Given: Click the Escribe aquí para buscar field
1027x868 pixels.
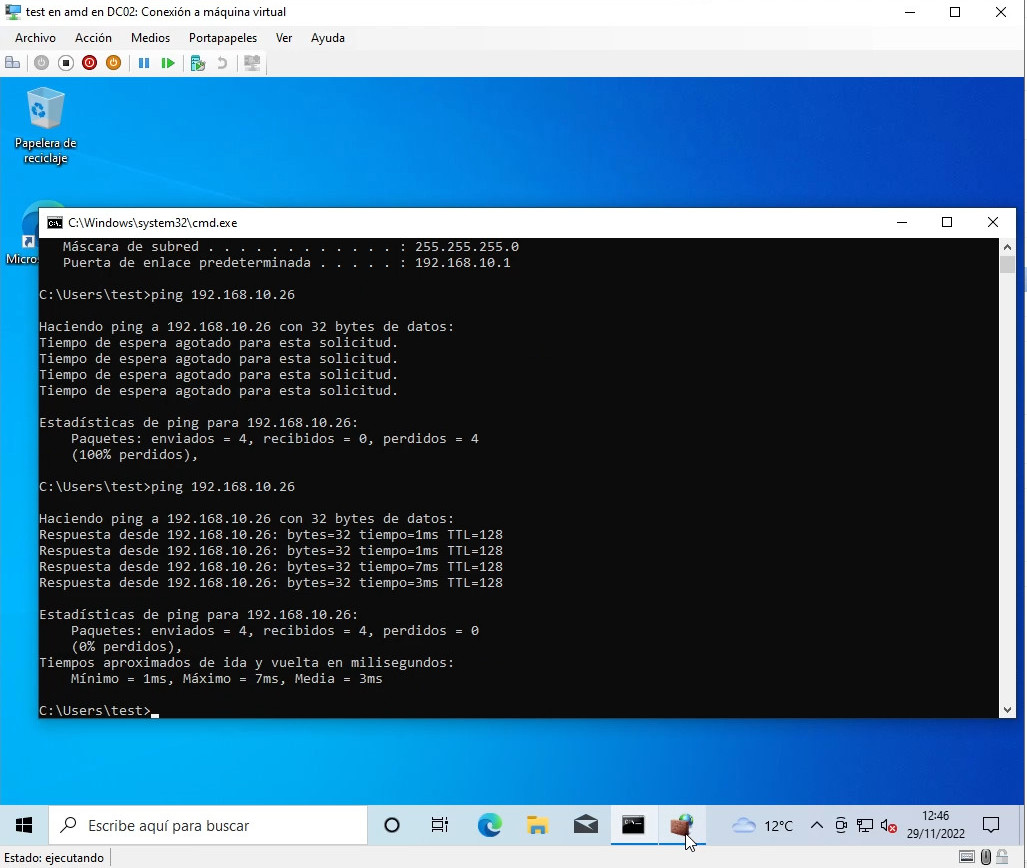Looking at the screenshot, I should [208, 825].
